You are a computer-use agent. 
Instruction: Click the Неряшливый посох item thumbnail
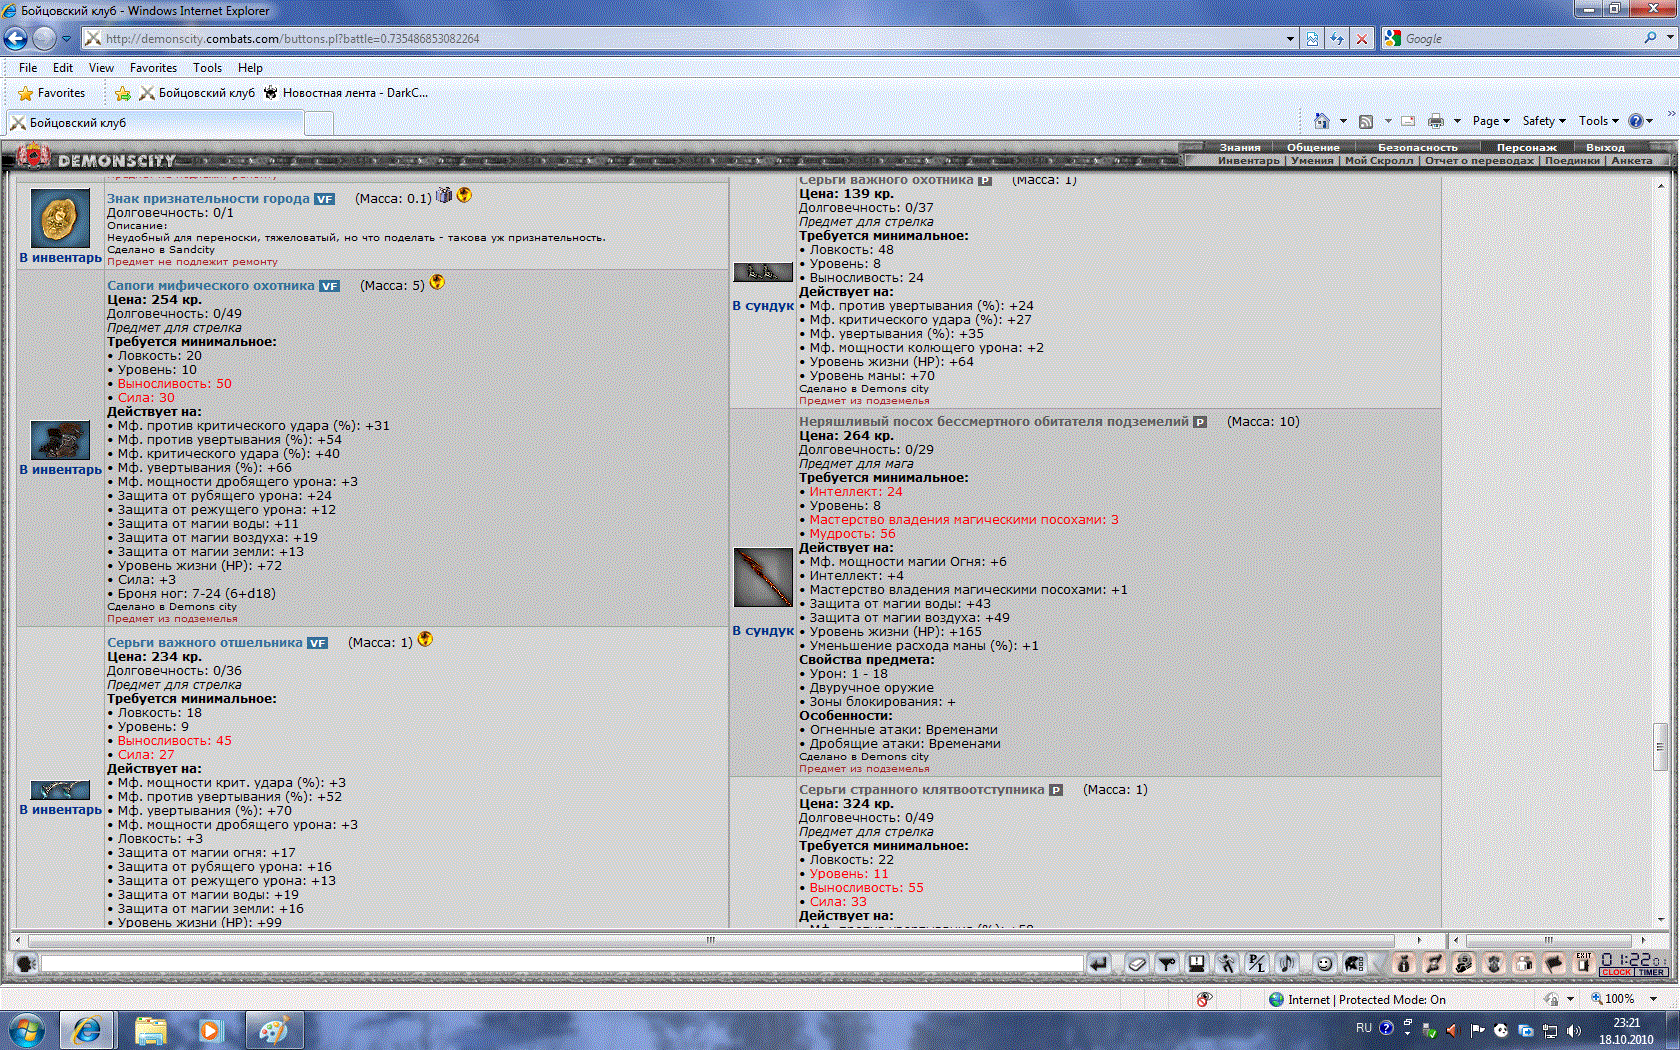763,577
